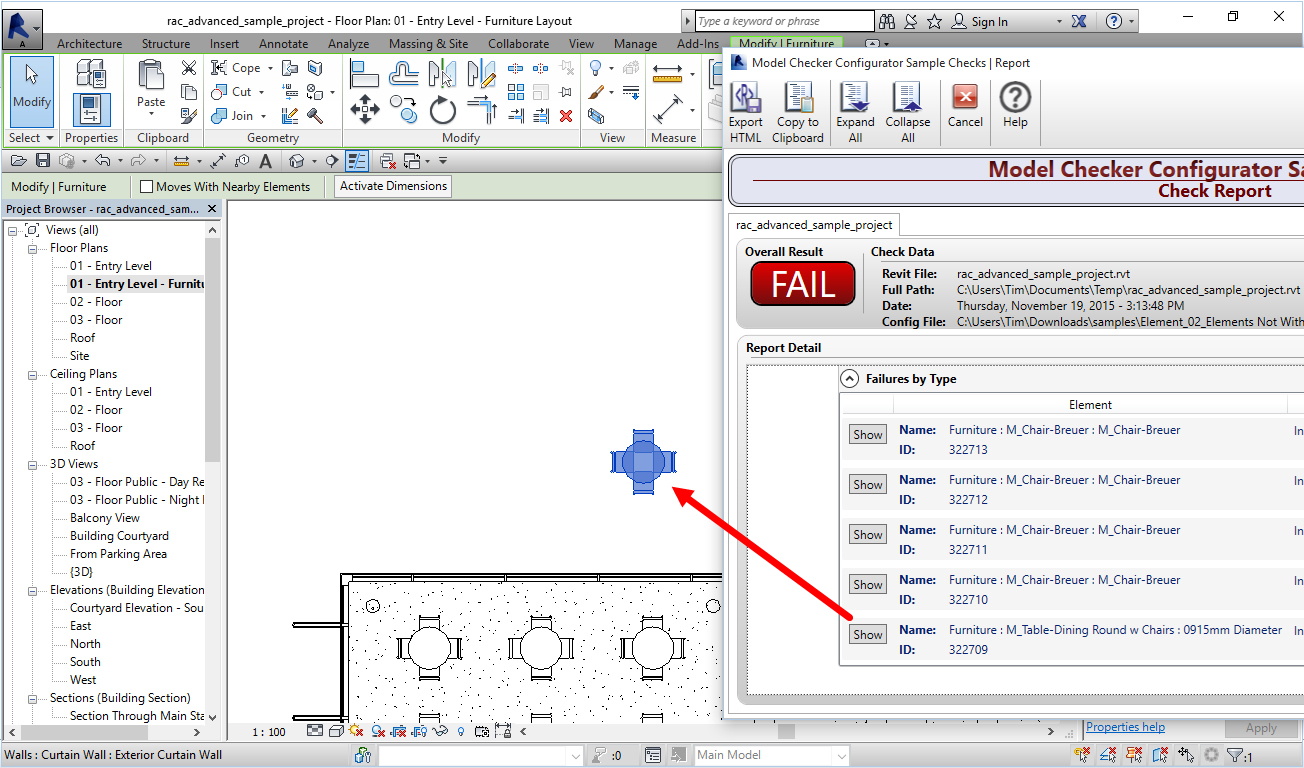Switch to the Architecture ribbon tab

pyautogui.click(x=89, y=43)
